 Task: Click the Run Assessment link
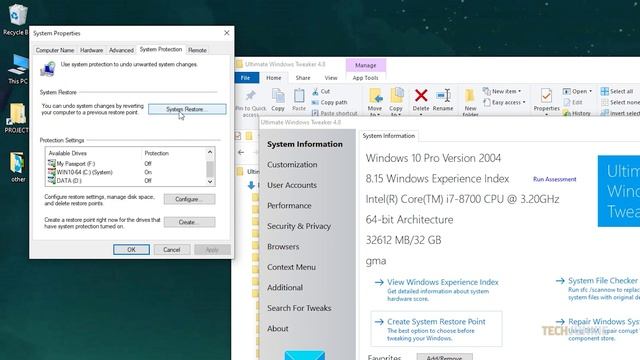(x=554, y=179)
